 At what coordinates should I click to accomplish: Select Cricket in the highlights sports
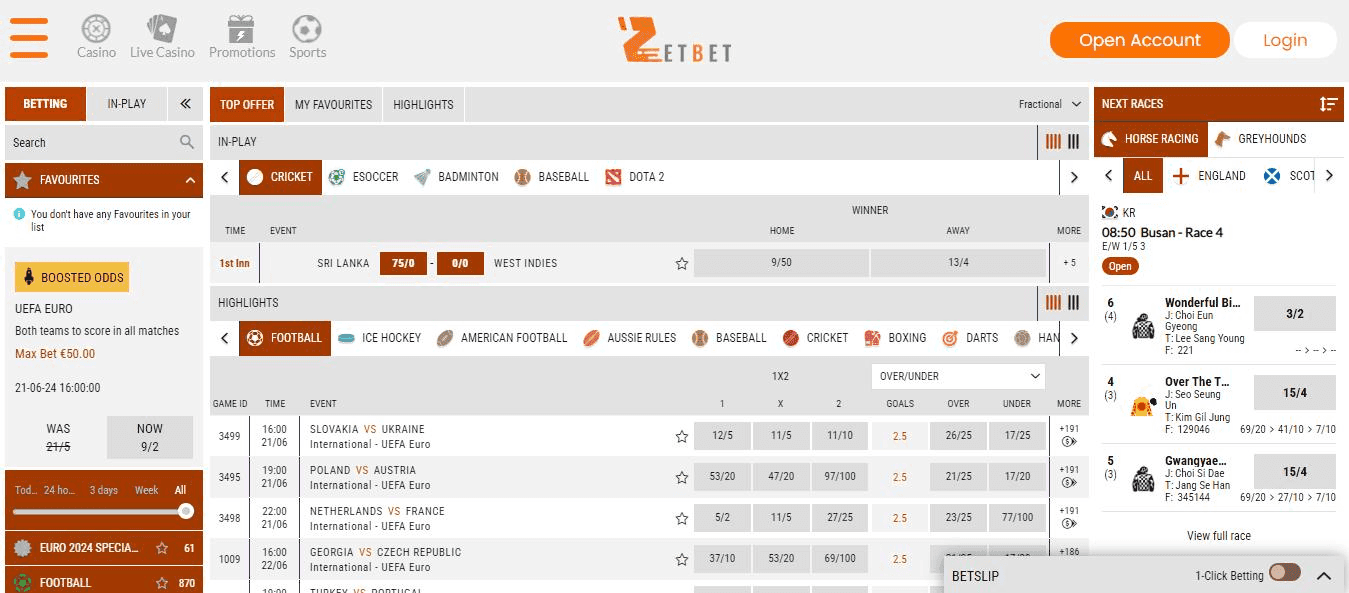pos(815,338)
